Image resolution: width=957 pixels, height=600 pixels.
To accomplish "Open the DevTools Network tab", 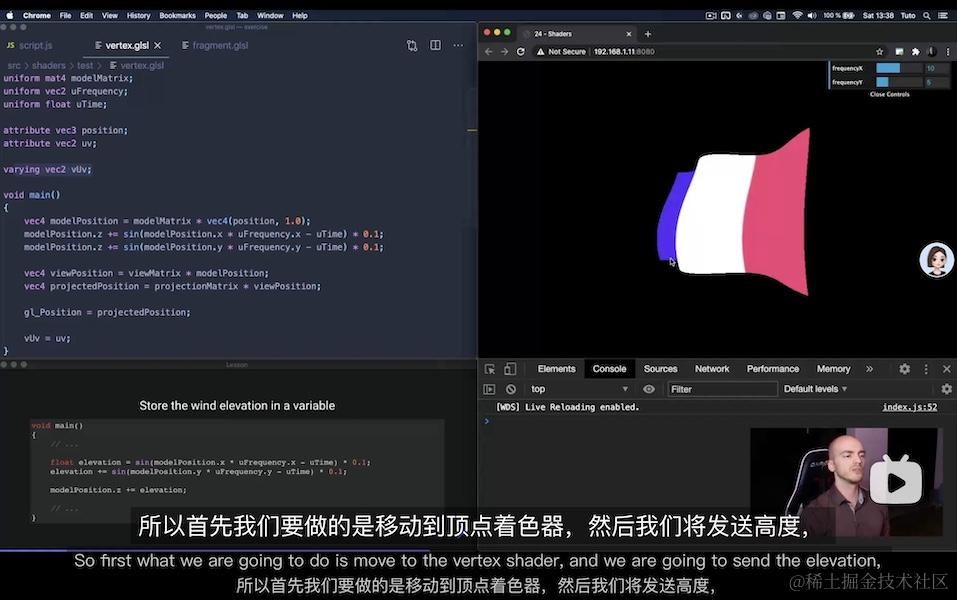I will coord(712,369).
